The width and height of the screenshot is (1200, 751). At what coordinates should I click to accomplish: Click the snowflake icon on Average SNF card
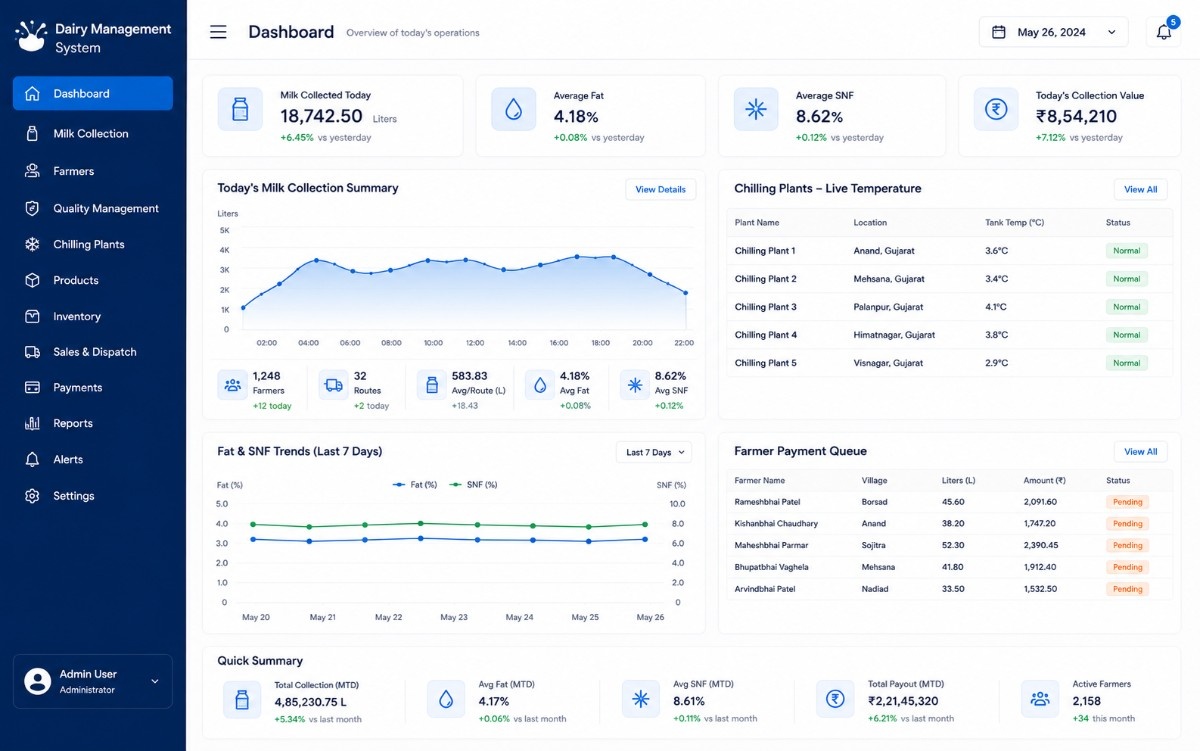pyautogui.click(x=756, y=109)
